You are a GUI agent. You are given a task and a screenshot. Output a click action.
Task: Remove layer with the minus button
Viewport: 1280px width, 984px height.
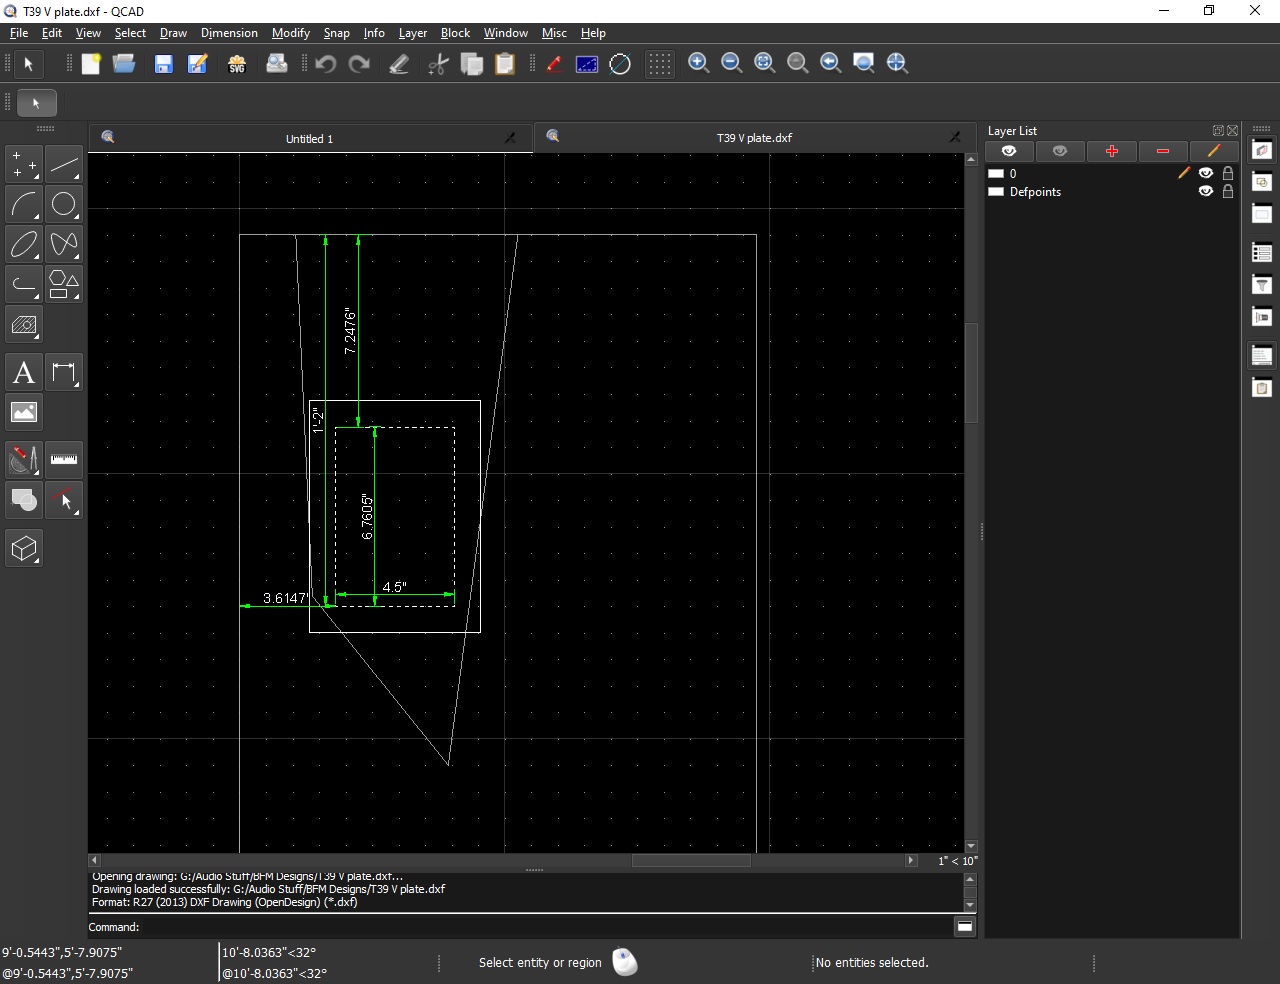[x=1162, y=151]
